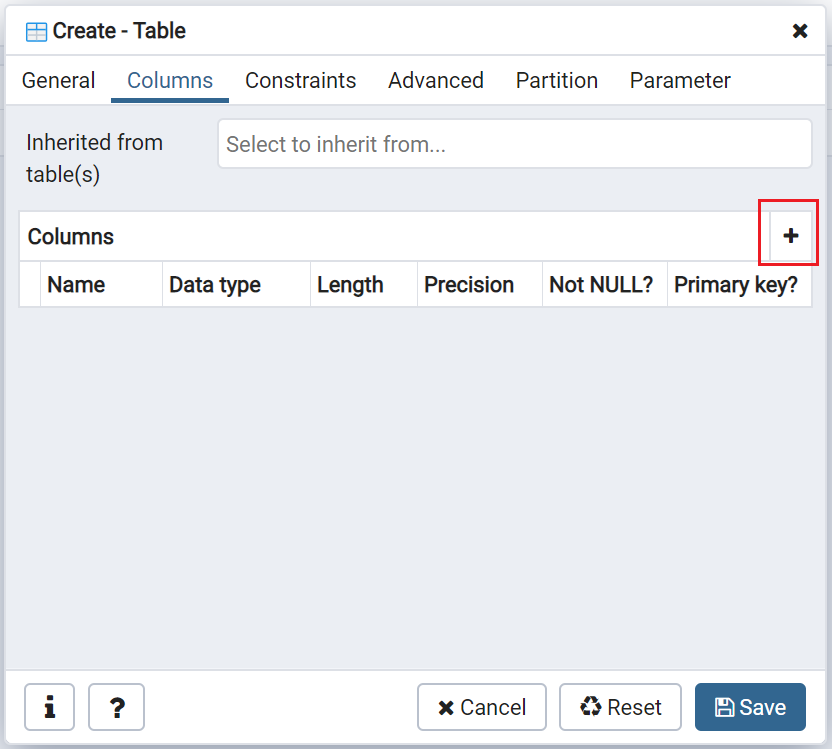Image resolution: width=832 pixels, height=749 pixels.
Task: Click the table icon in the title bar
Action: point(36,31)
